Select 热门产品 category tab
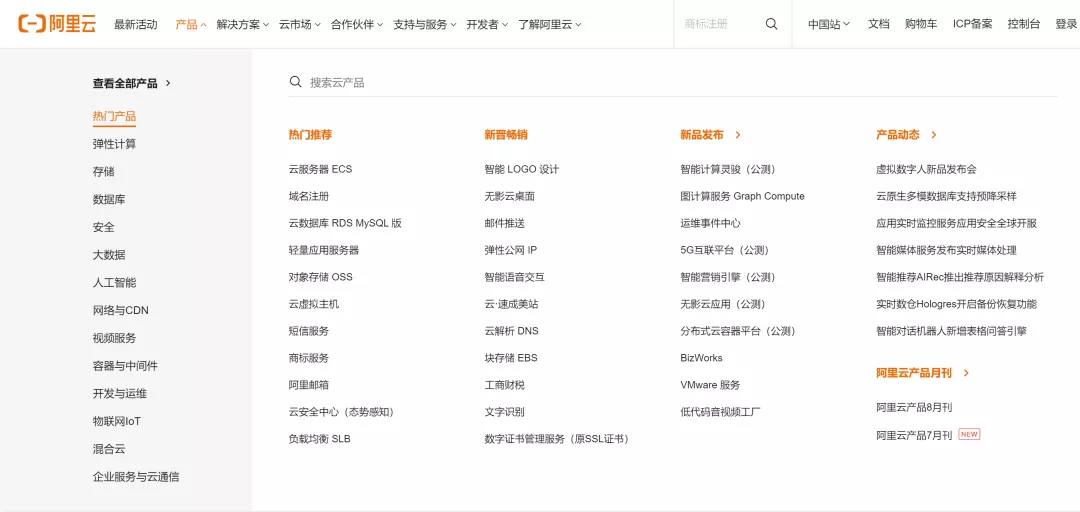This screenshot has width=1080, height=512. [114, 116]
